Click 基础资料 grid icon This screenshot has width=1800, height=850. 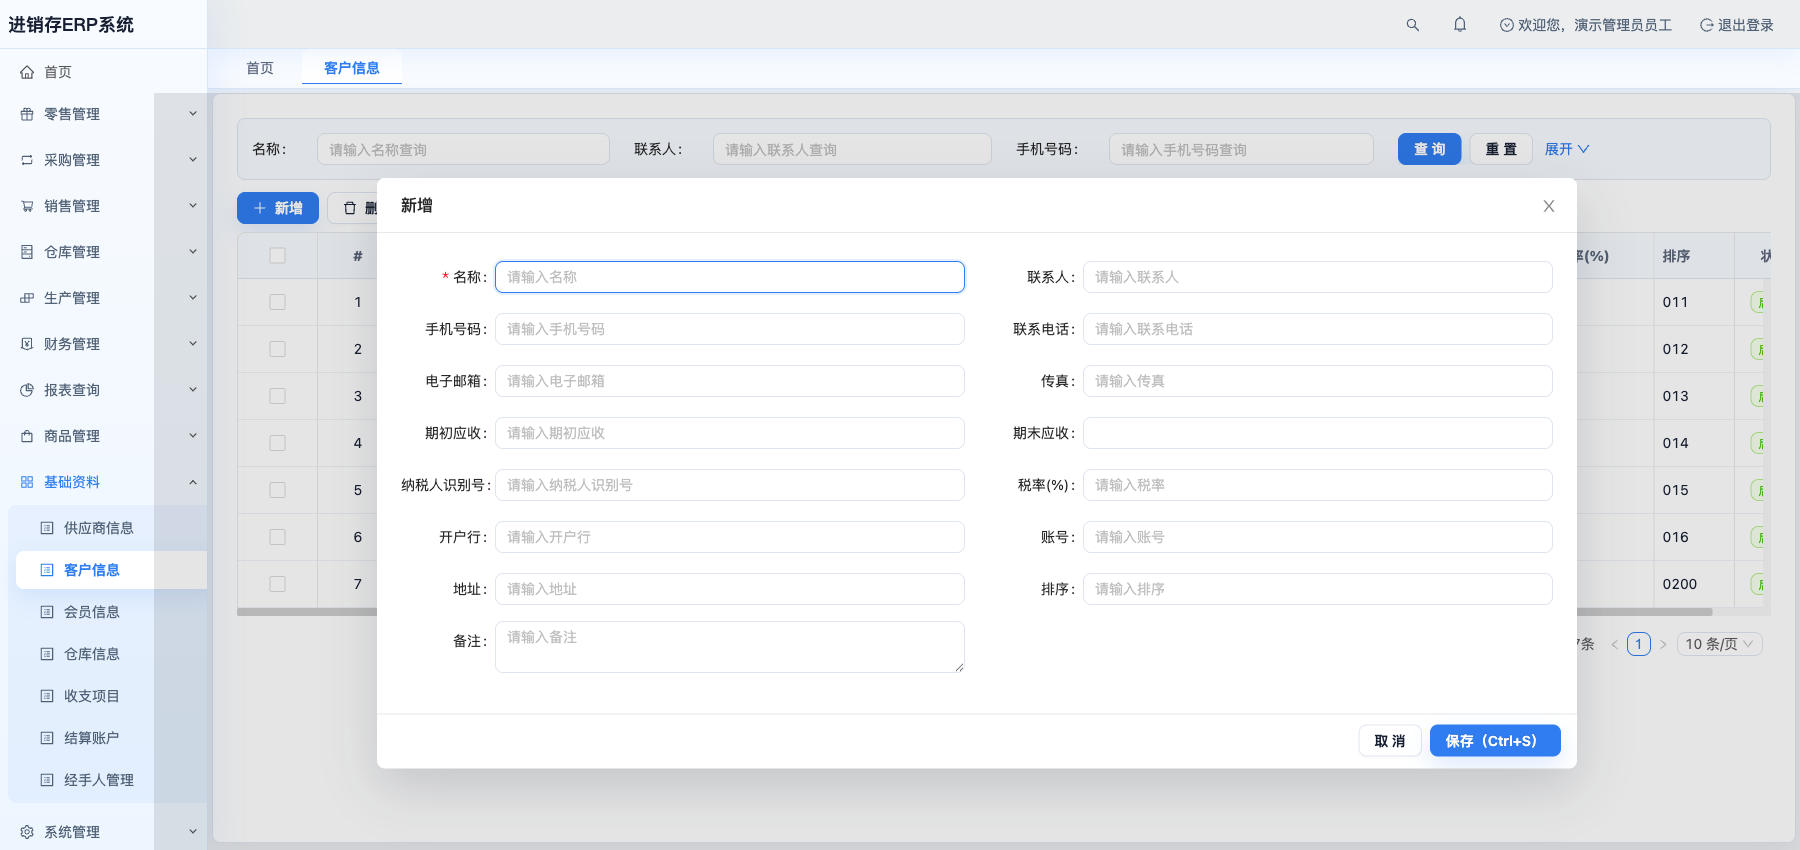(x=27, y=482)
